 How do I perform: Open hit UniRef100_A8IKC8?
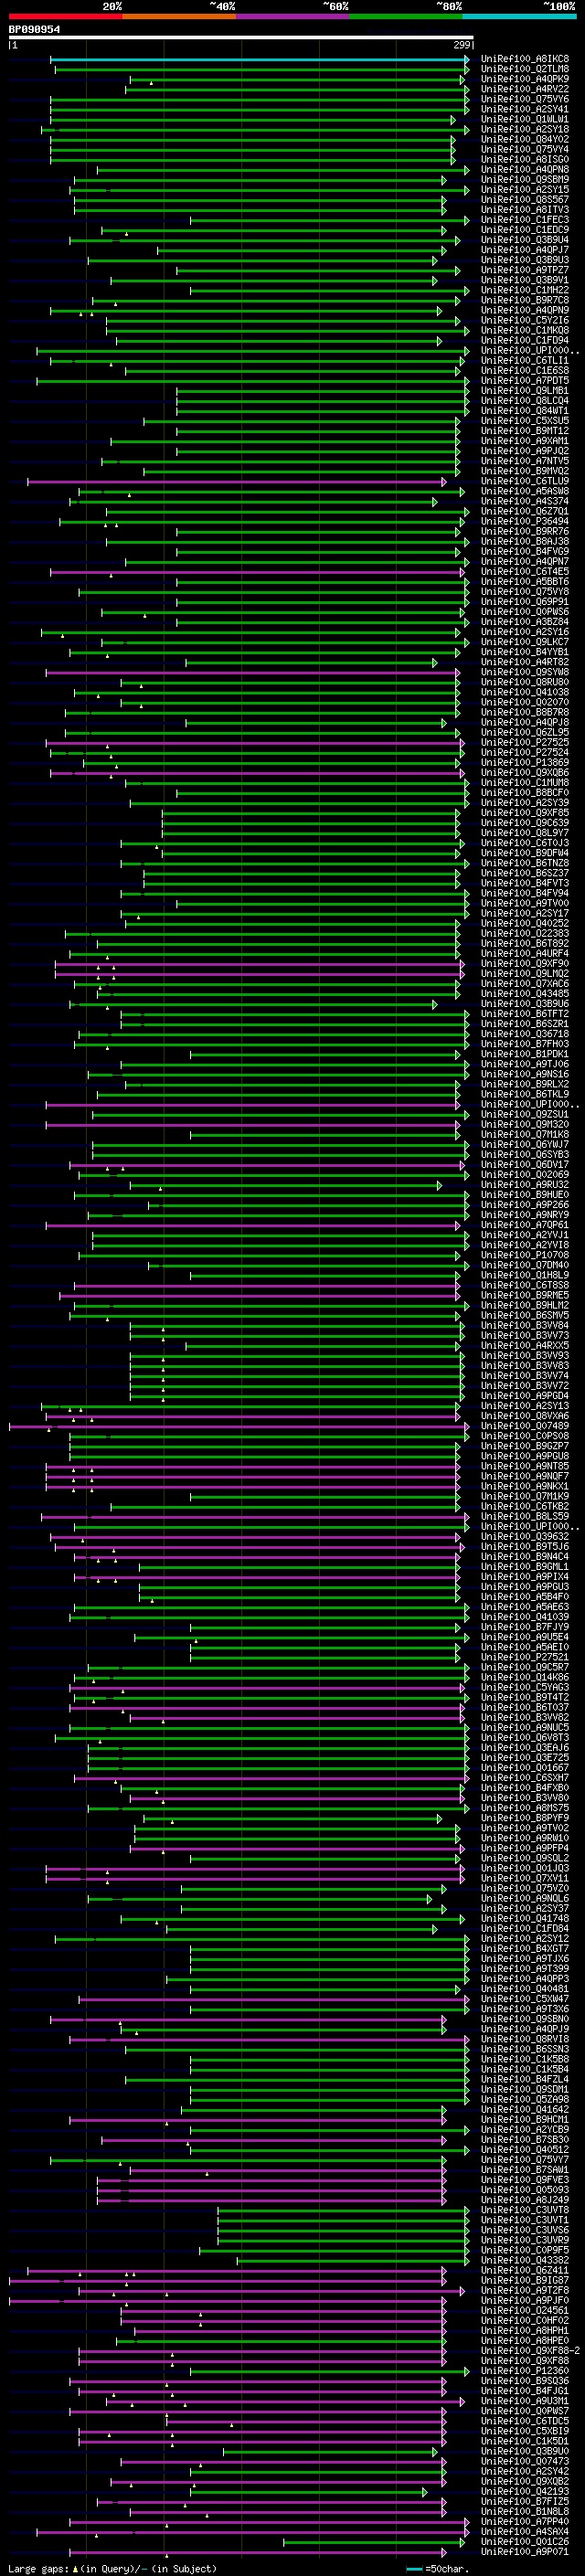tap(525, 59)
